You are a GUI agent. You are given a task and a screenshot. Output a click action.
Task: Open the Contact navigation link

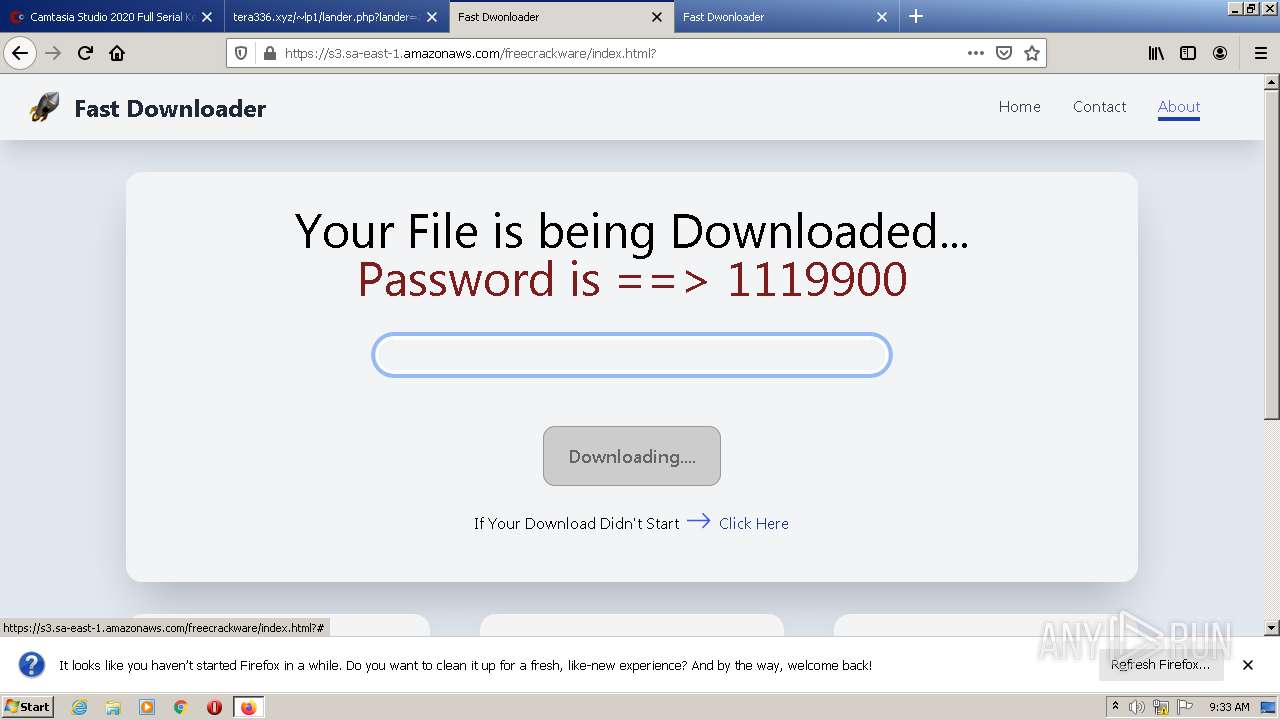1099,107
